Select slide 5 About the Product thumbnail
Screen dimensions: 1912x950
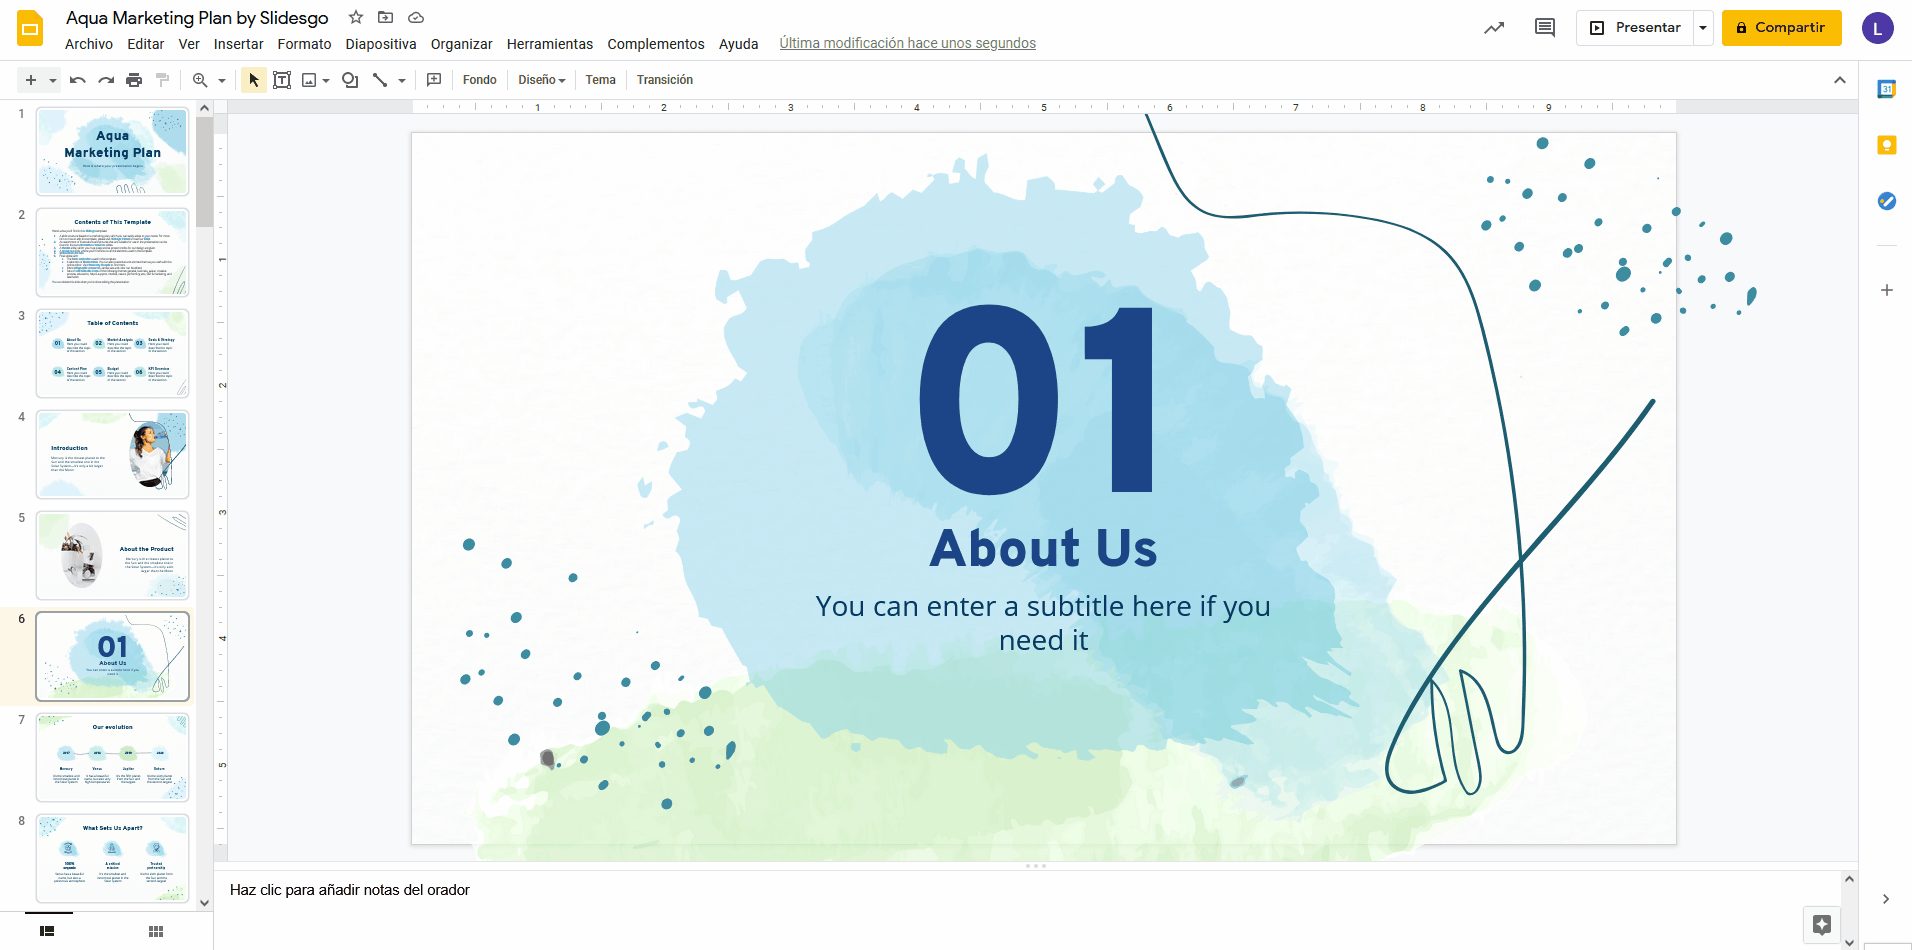coord(112,555)
